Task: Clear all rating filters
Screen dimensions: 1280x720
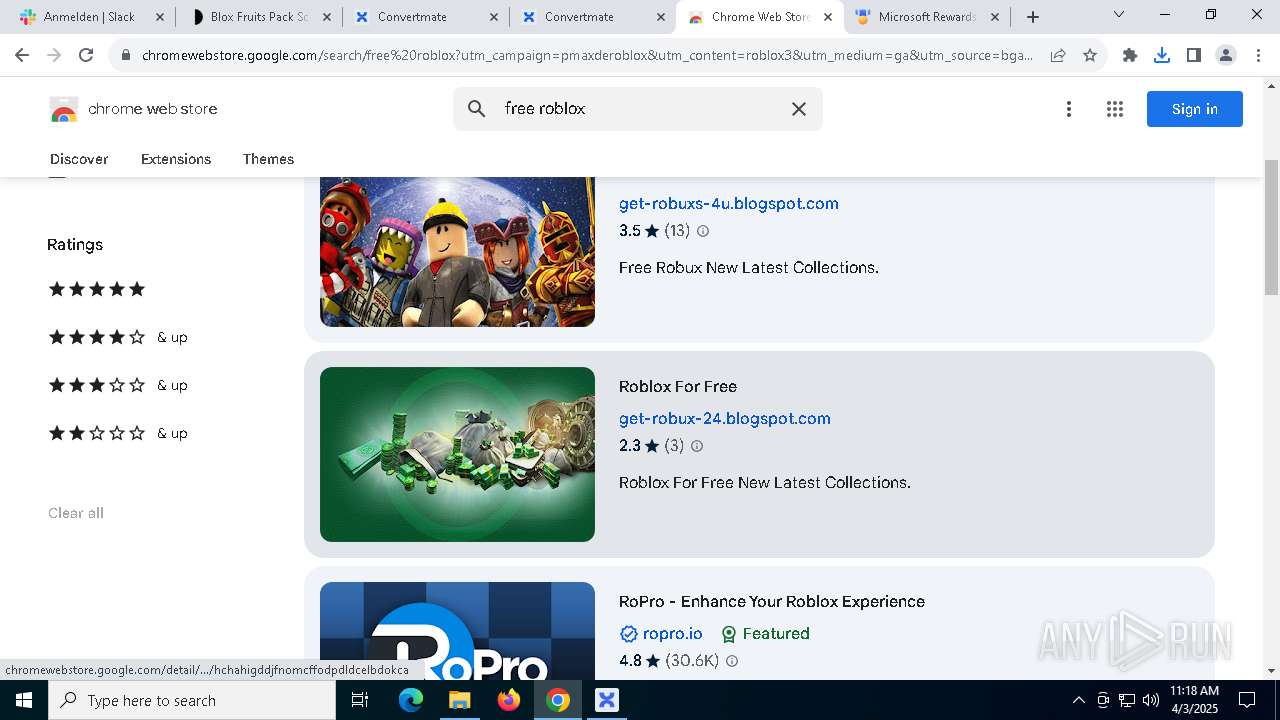Action: click(76, 513)
